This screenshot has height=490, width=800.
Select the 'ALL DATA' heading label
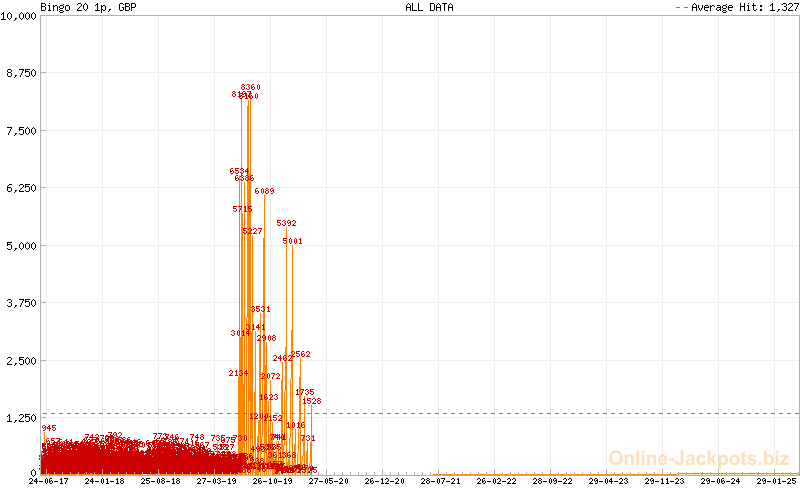point(429,7)
